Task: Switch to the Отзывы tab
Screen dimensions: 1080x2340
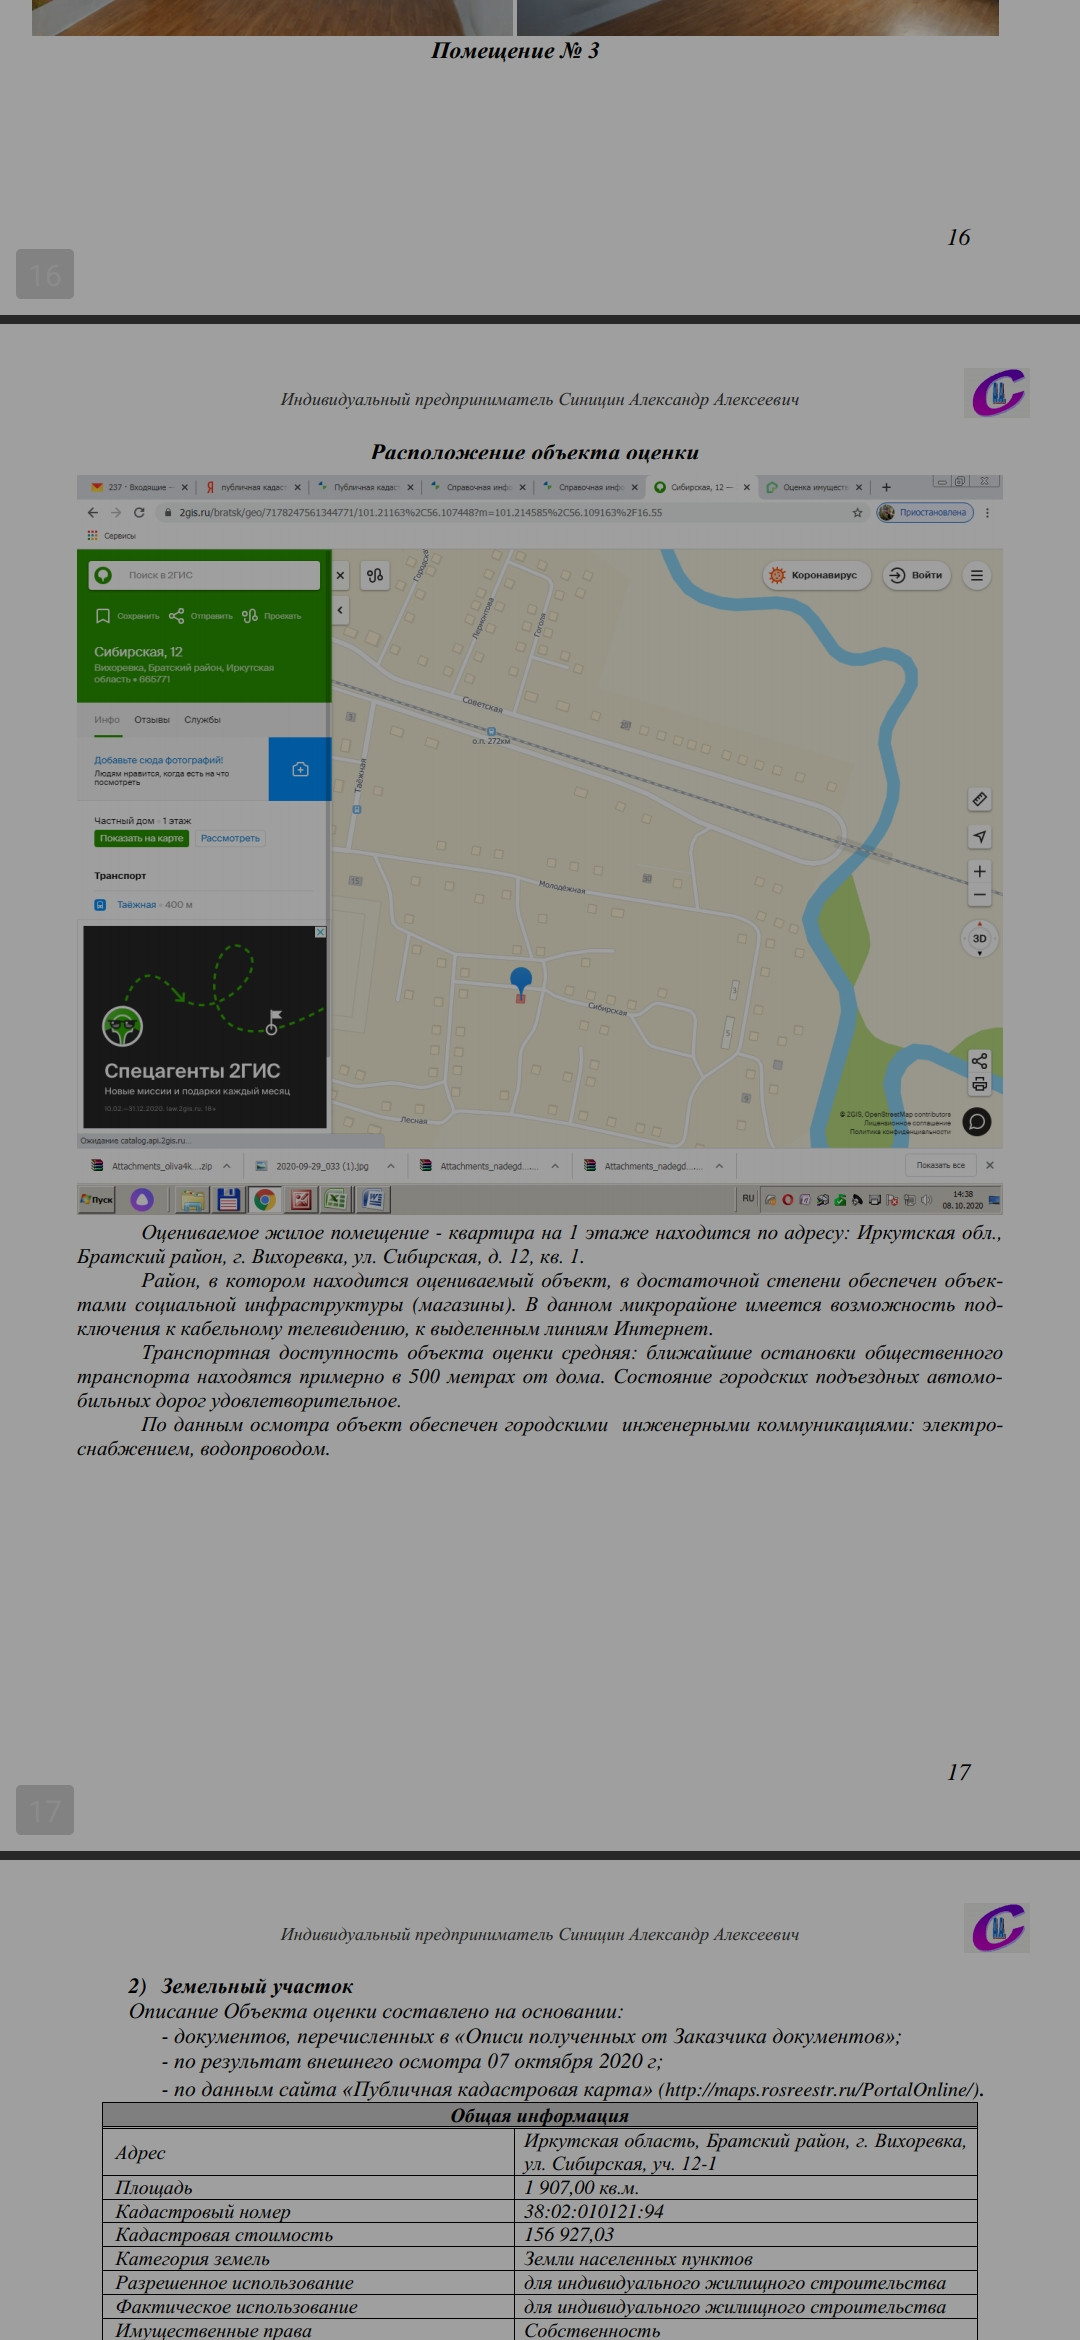Action: pos(152,720)
